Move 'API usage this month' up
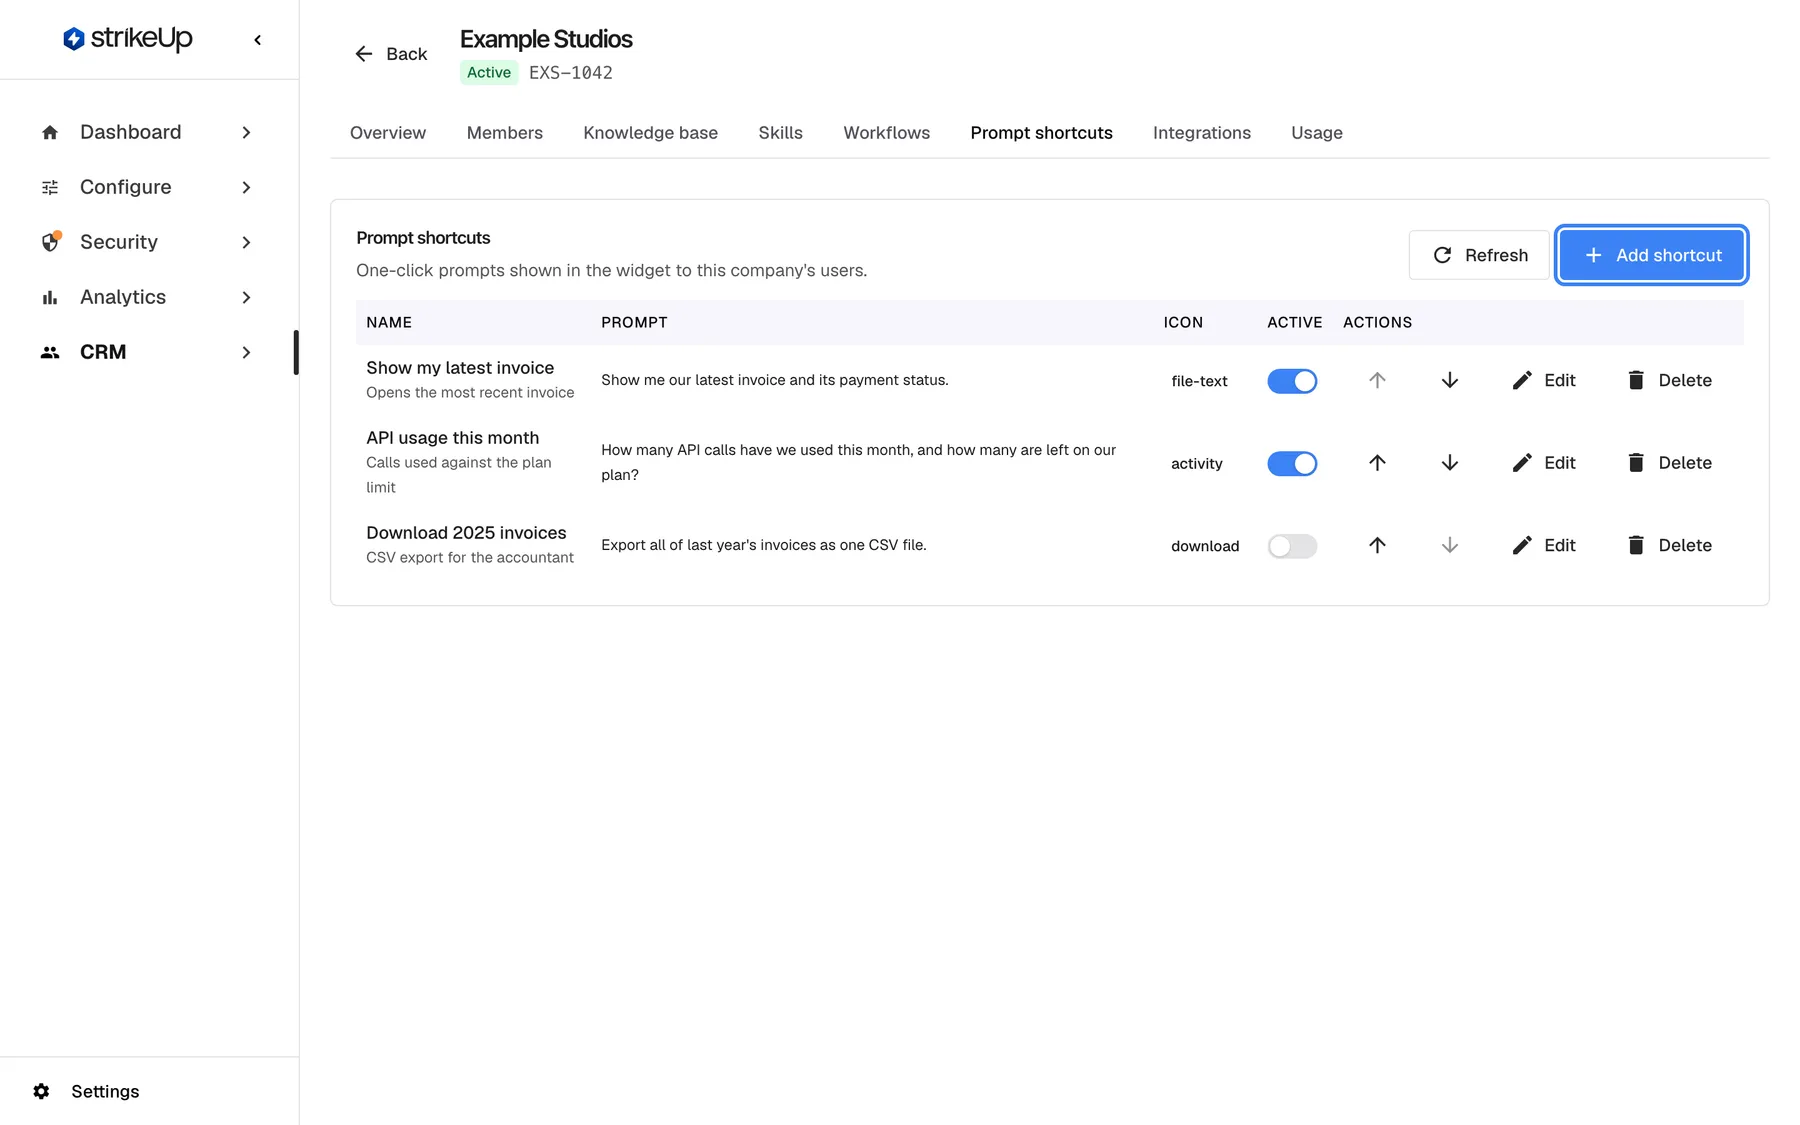 (x=1377, y=463)
